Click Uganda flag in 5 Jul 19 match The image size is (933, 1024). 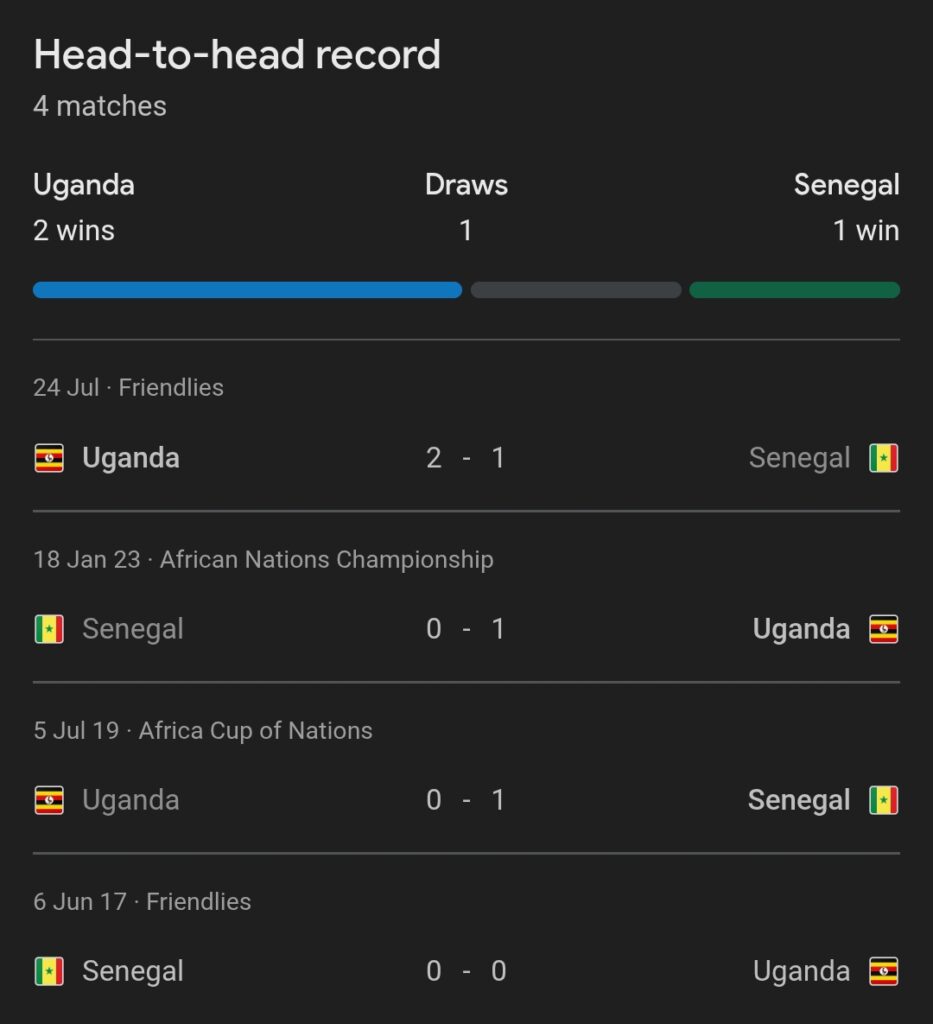point(49,800)
